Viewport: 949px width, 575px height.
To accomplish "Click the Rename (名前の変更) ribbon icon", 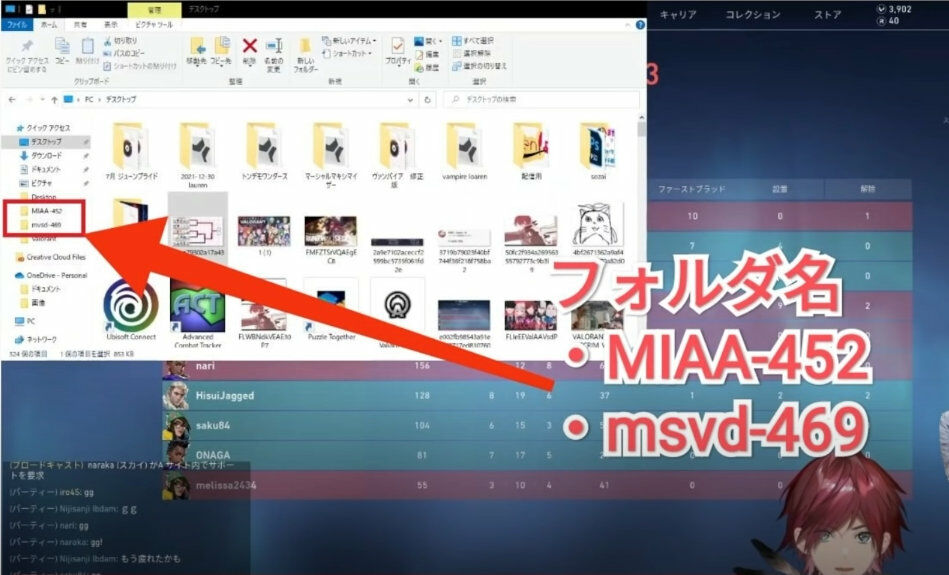I will 272,50.
